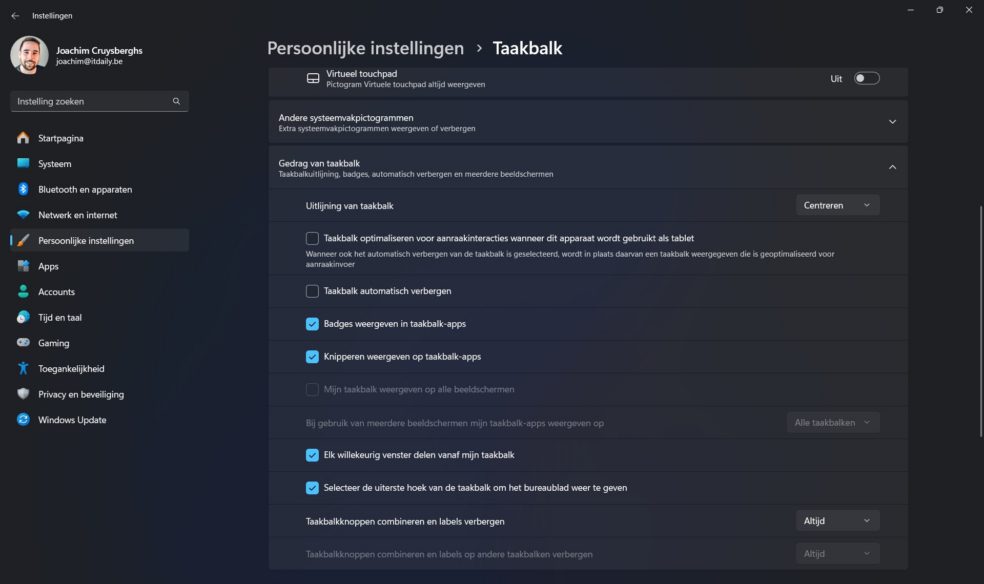Click the Windows Update icon in sidebar
Image resolution: width=984 pixels, height=584 pixels.
point(23,420)
